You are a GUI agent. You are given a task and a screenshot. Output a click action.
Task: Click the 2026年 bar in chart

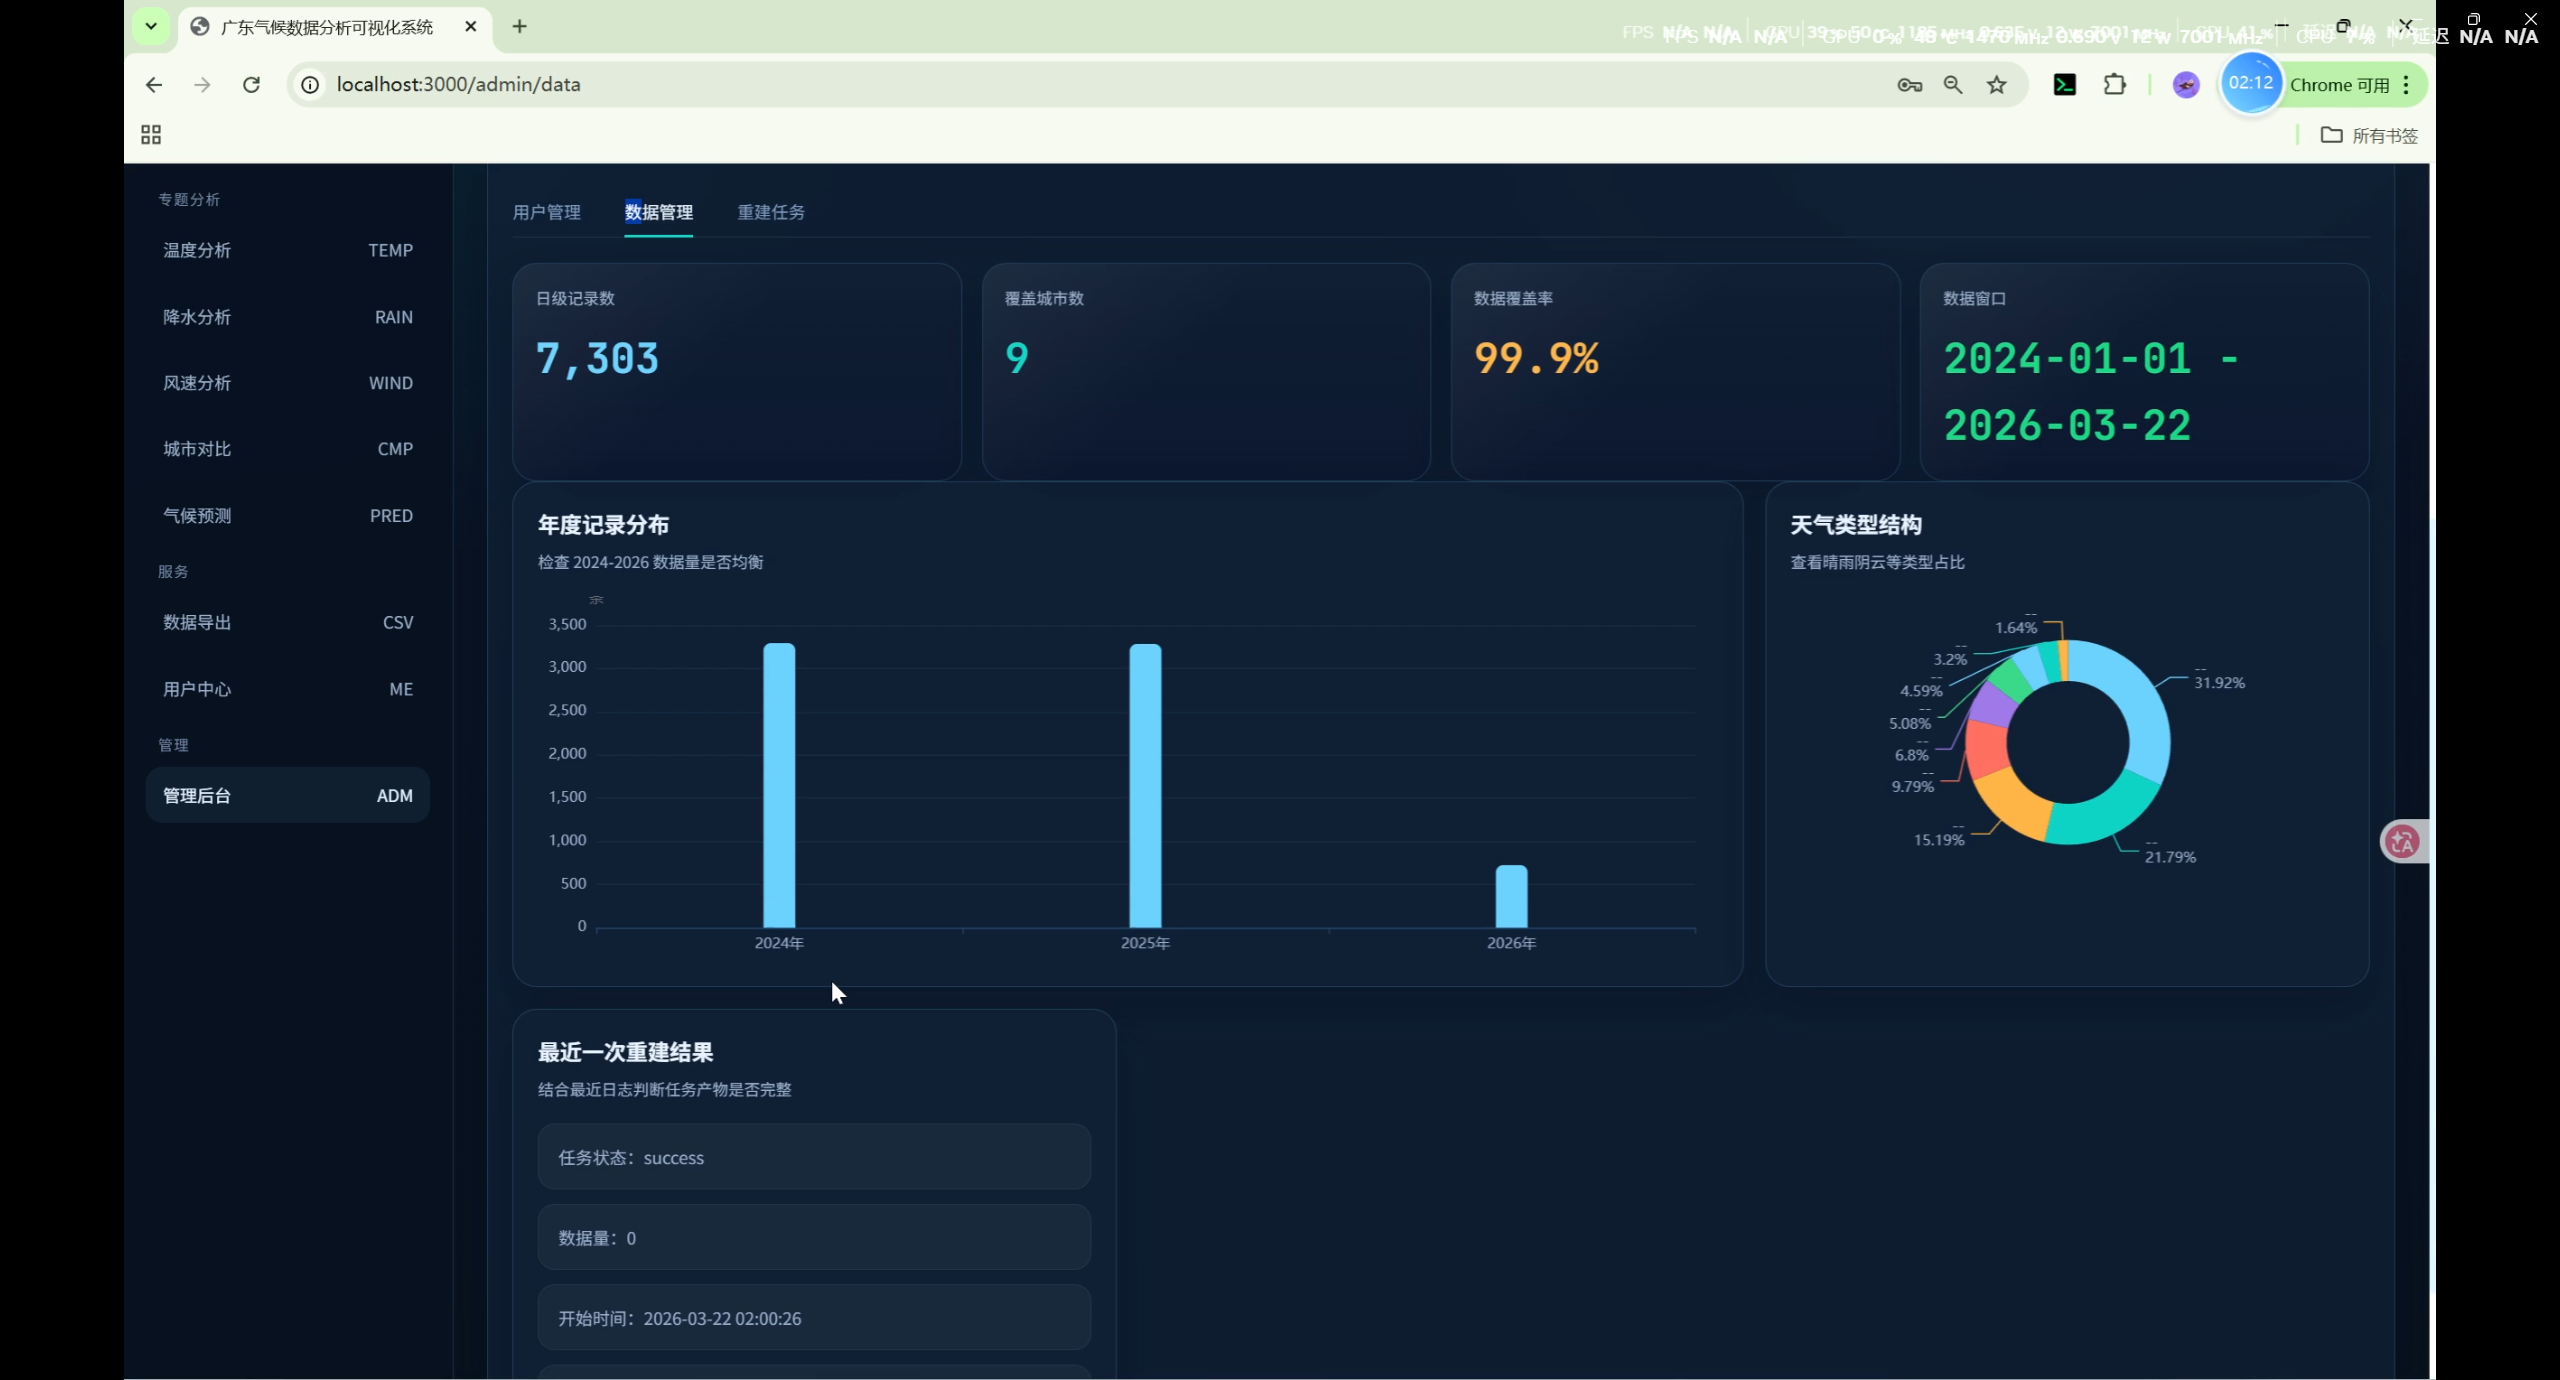click(x=1511, y=897)
